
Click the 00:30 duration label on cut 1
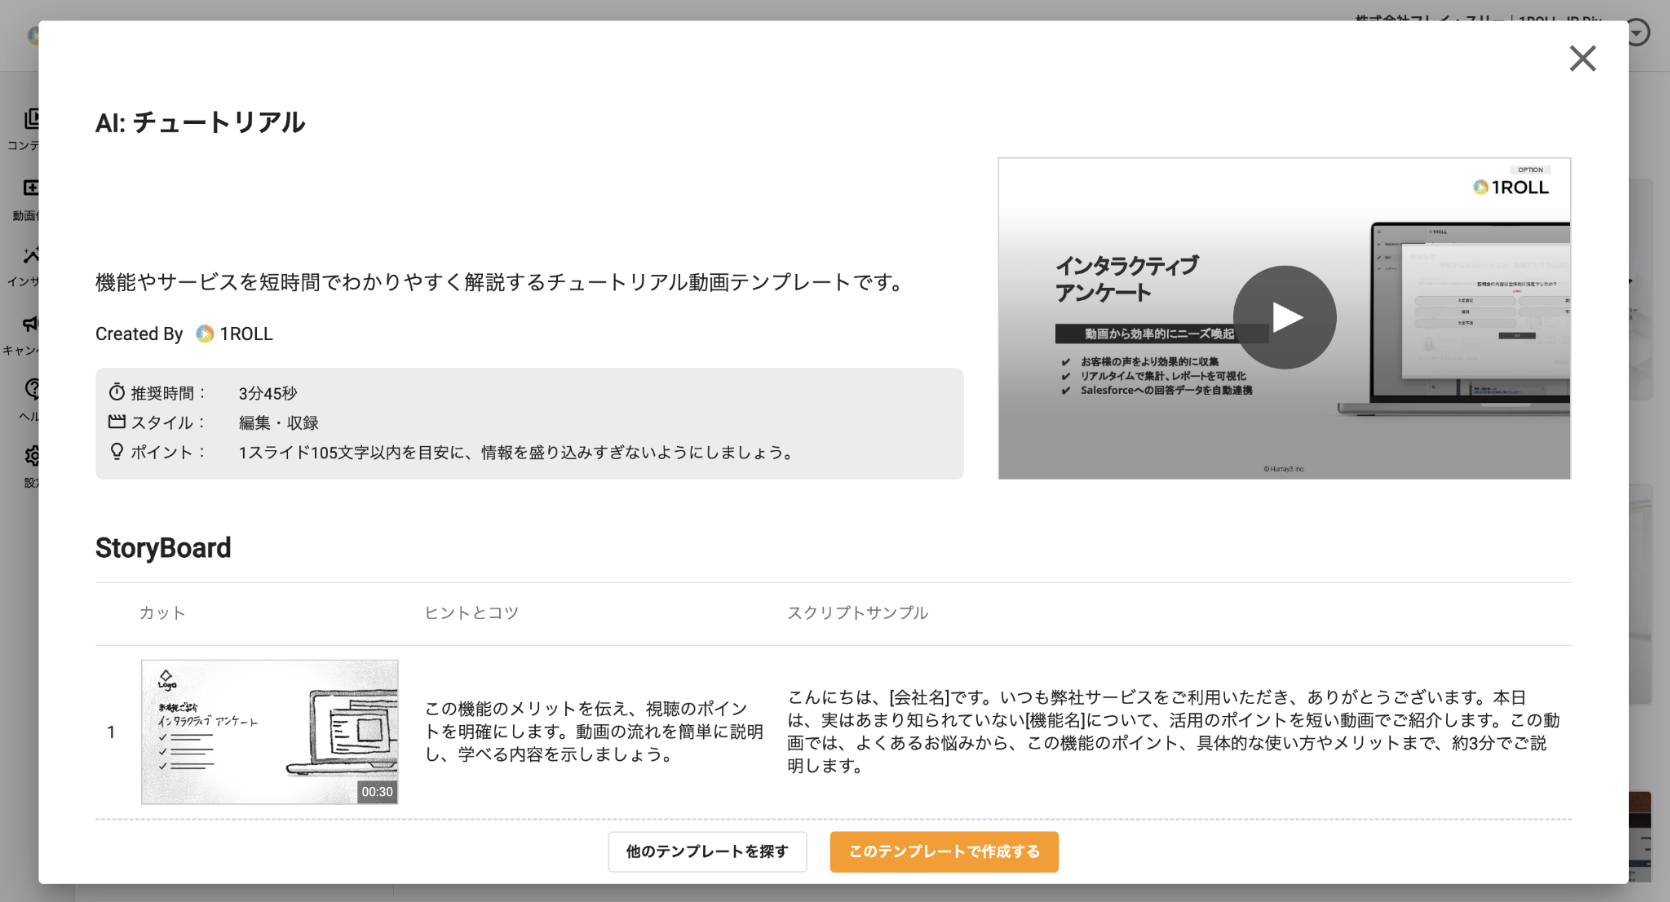coord(378,792)
